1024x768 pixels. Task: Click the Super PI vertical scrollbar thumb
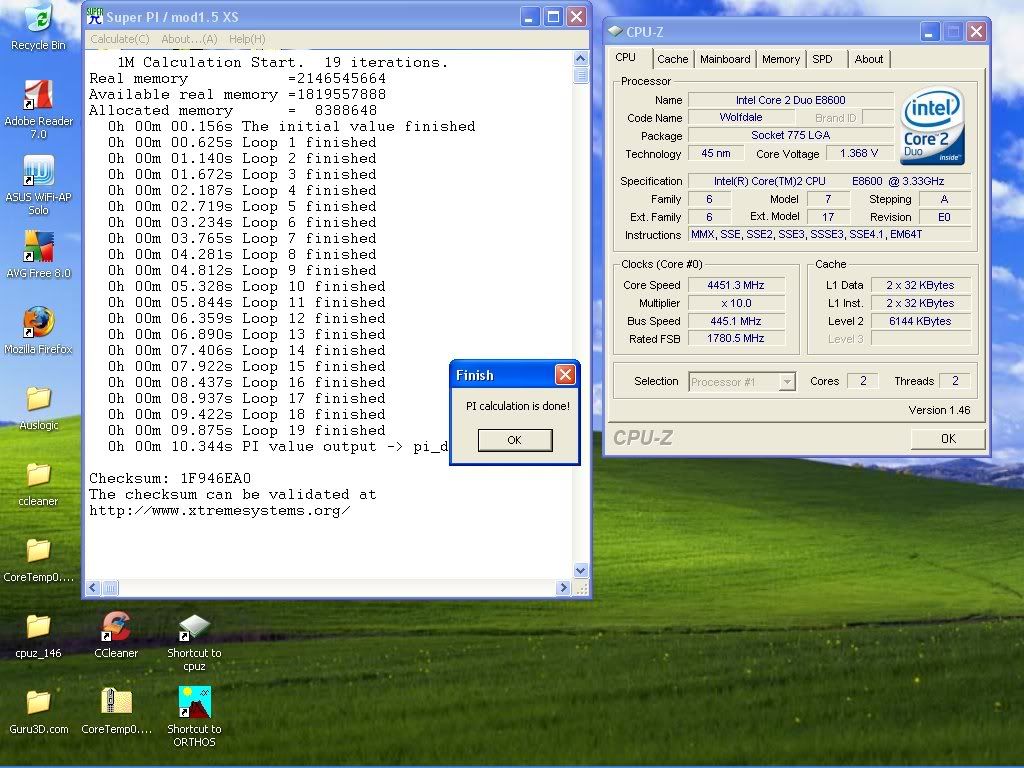[x=581, y=75]
